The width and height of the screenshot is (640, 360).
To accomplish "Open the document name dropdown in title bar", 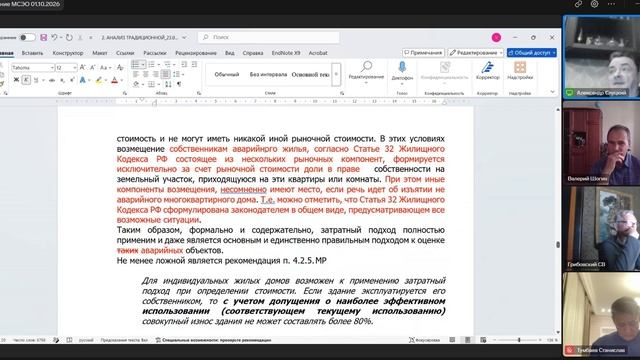I will click(x=184, y=38).
